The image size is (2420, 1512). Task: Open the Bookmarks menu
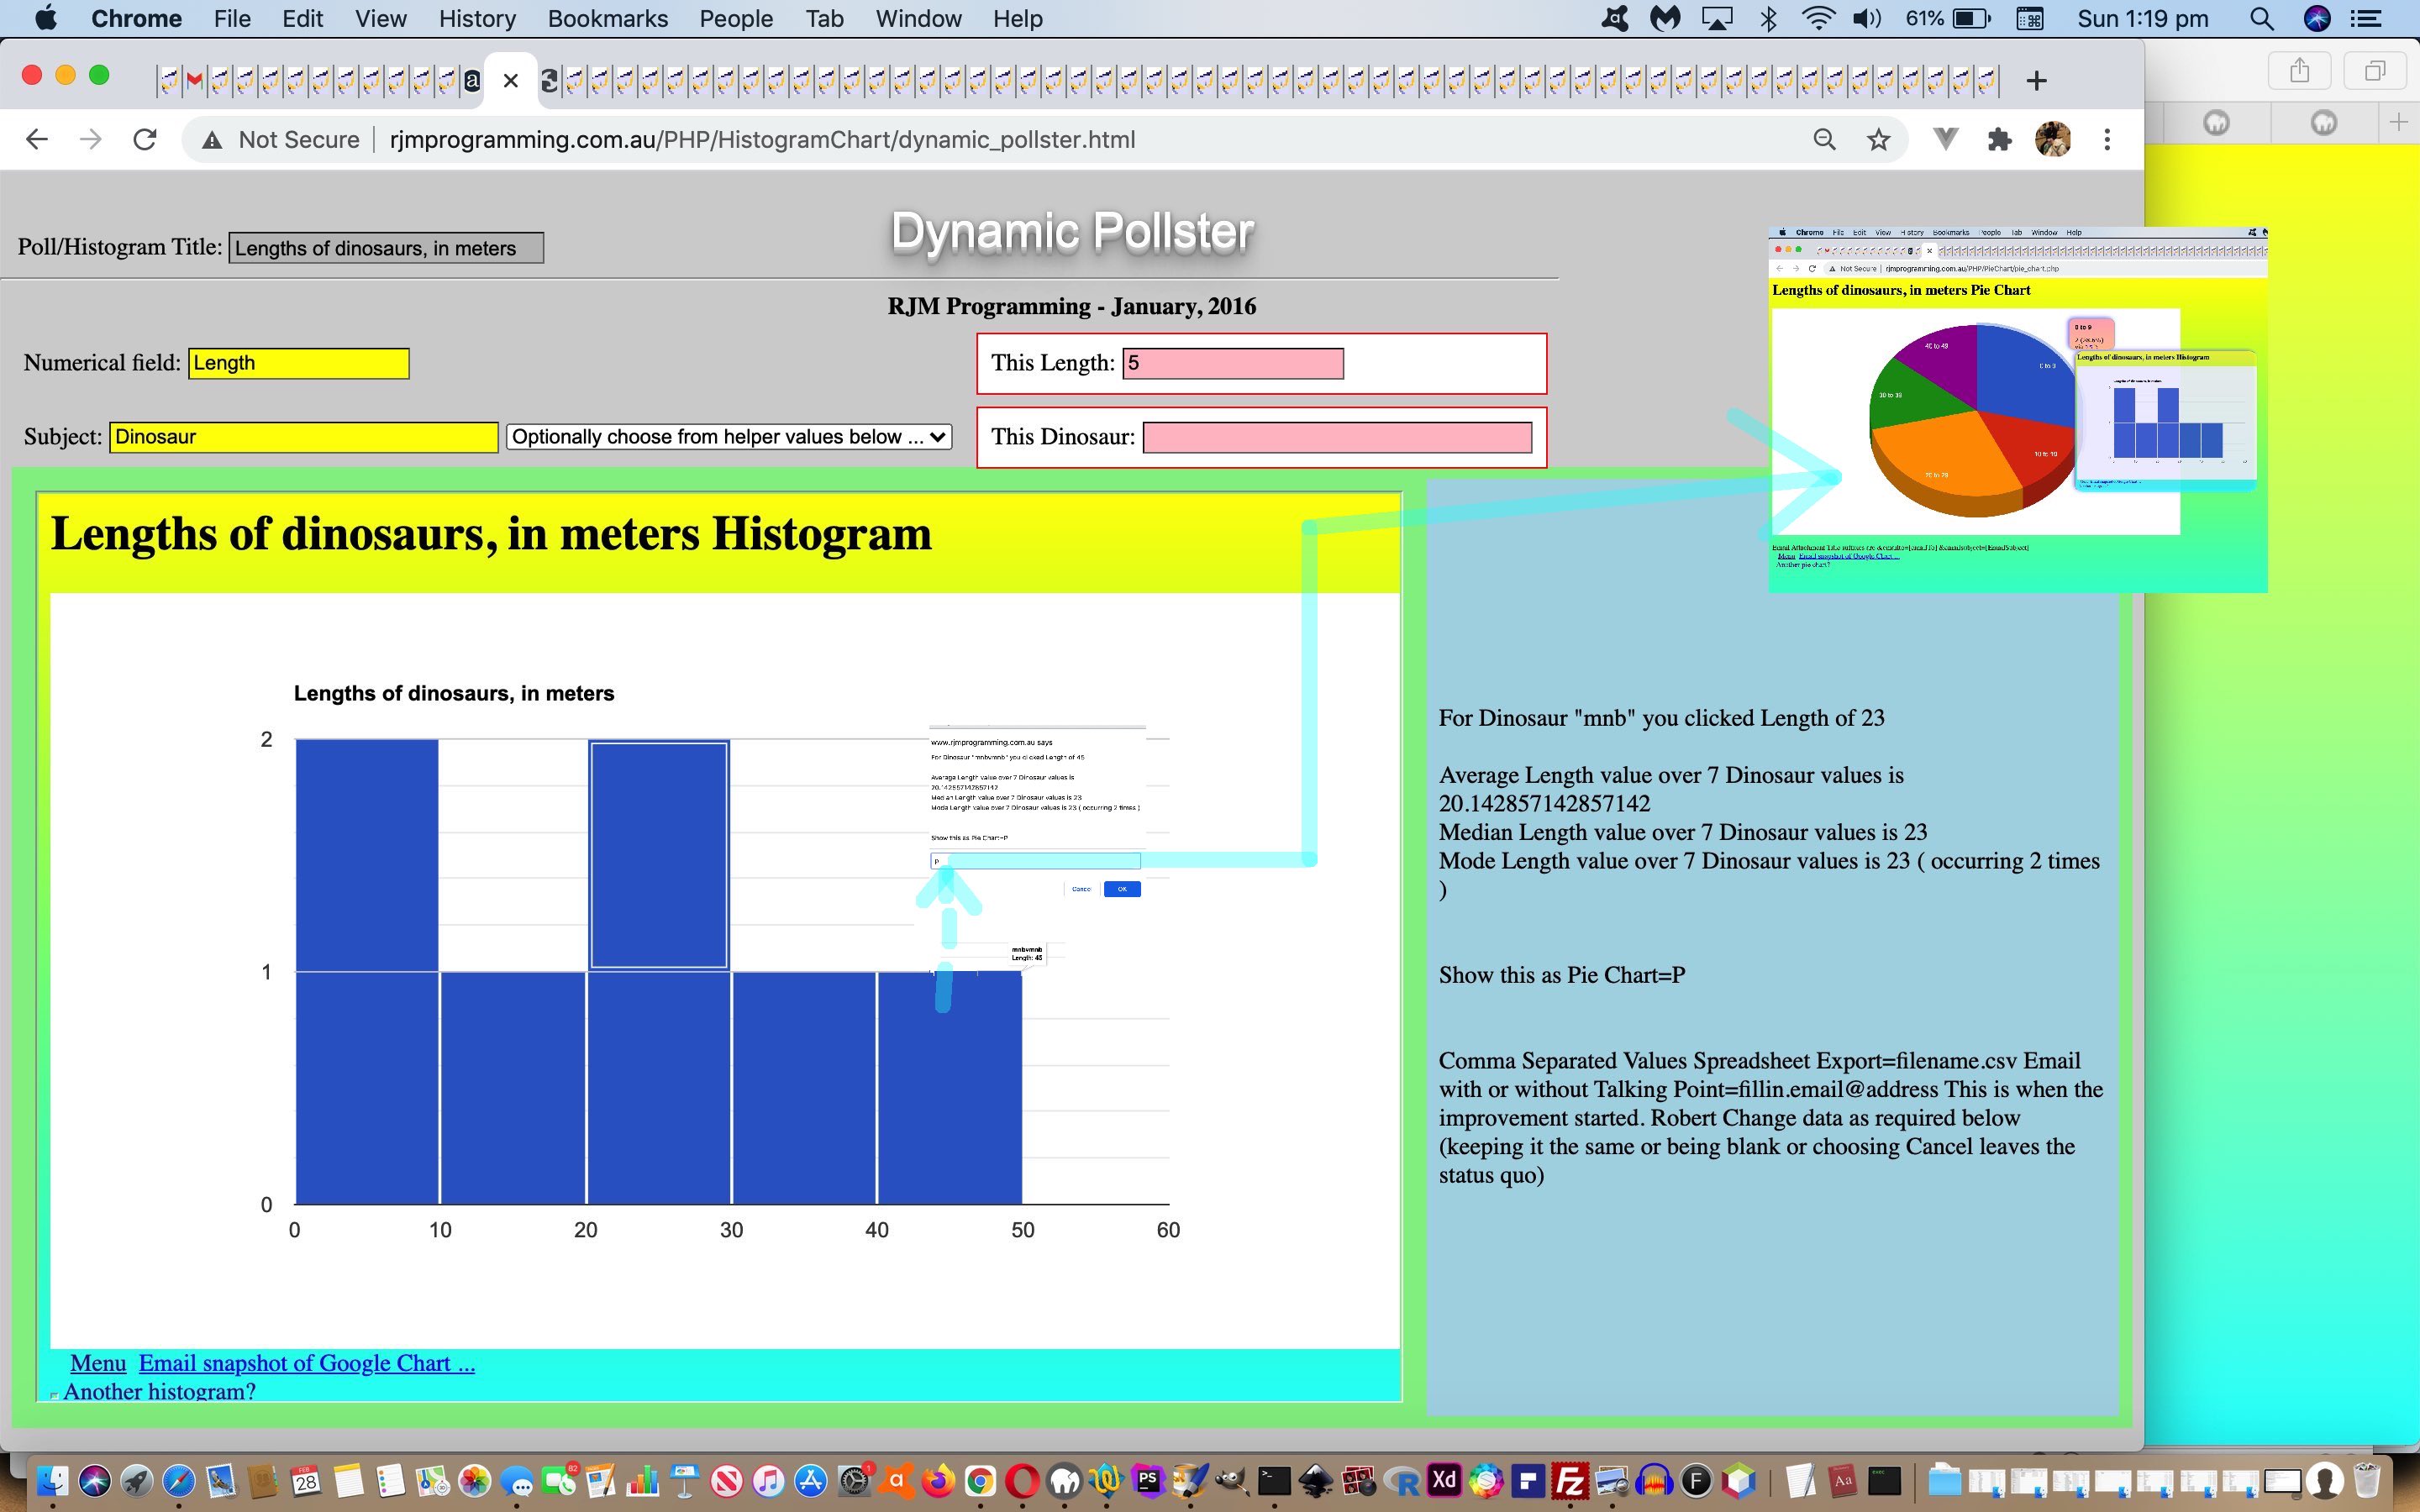coord(607,18)
